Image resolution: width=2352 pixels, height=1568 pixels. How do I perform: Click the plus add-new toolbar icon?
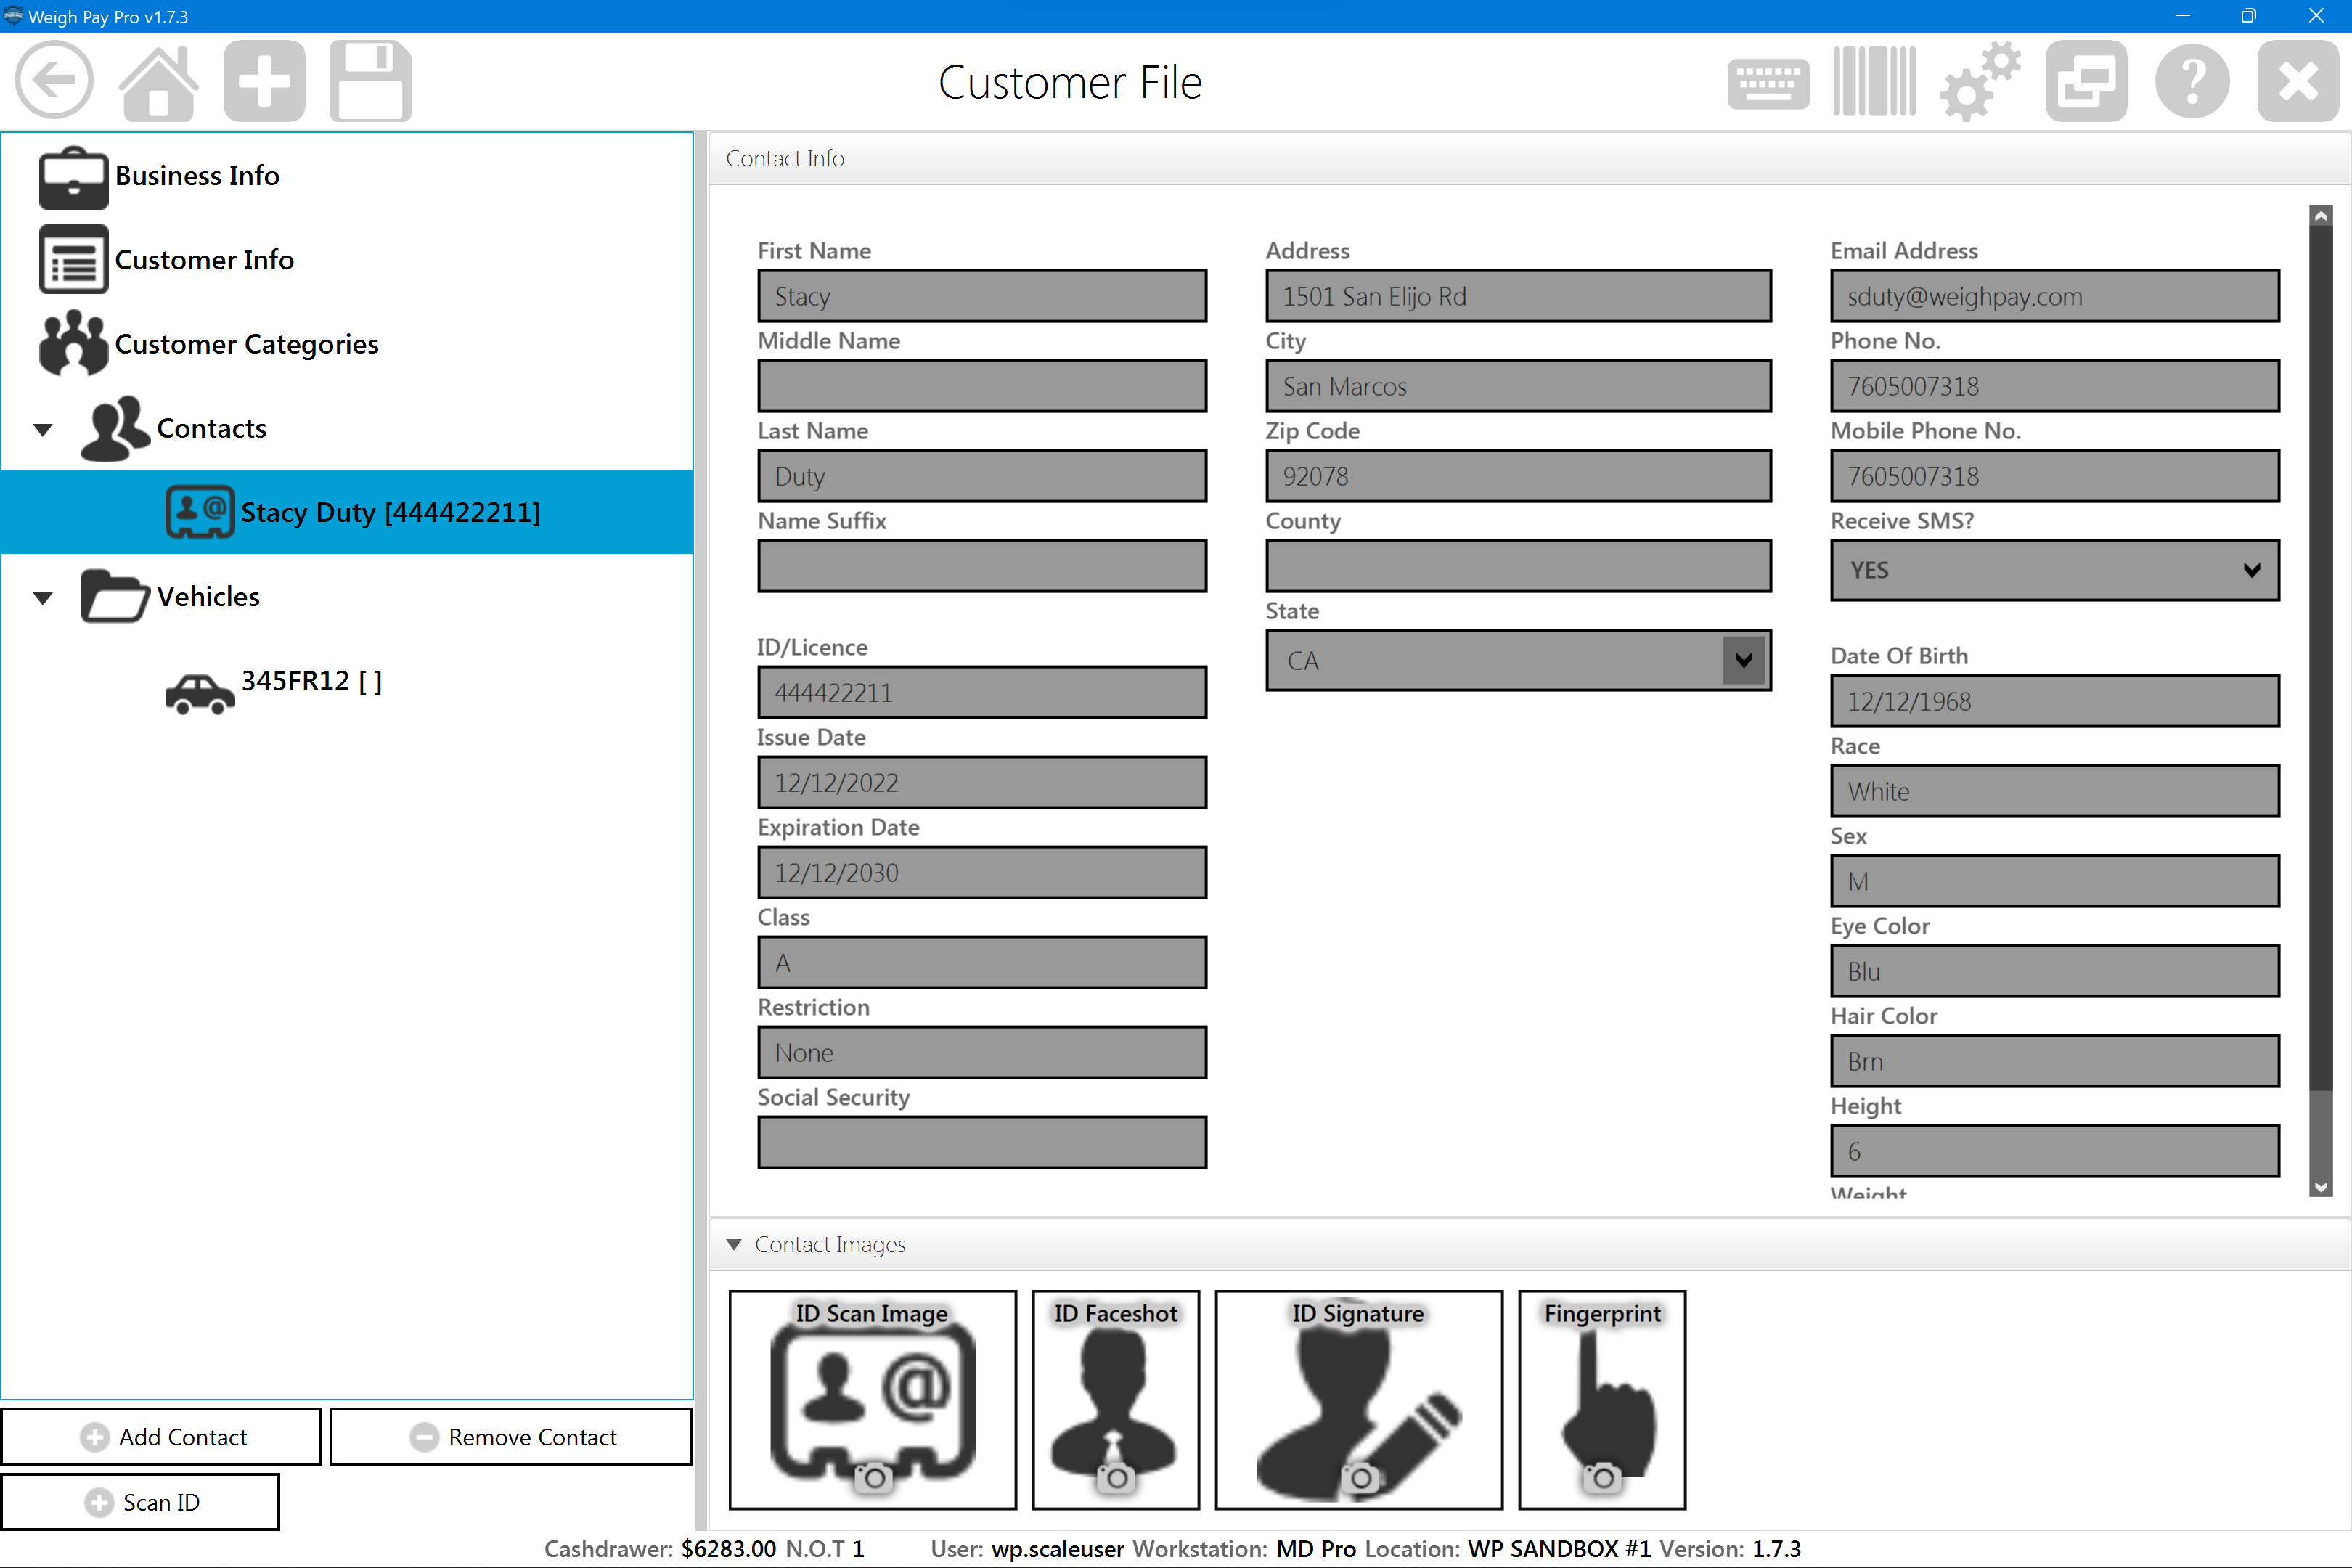pyautogui.click(x=264, y=81)
